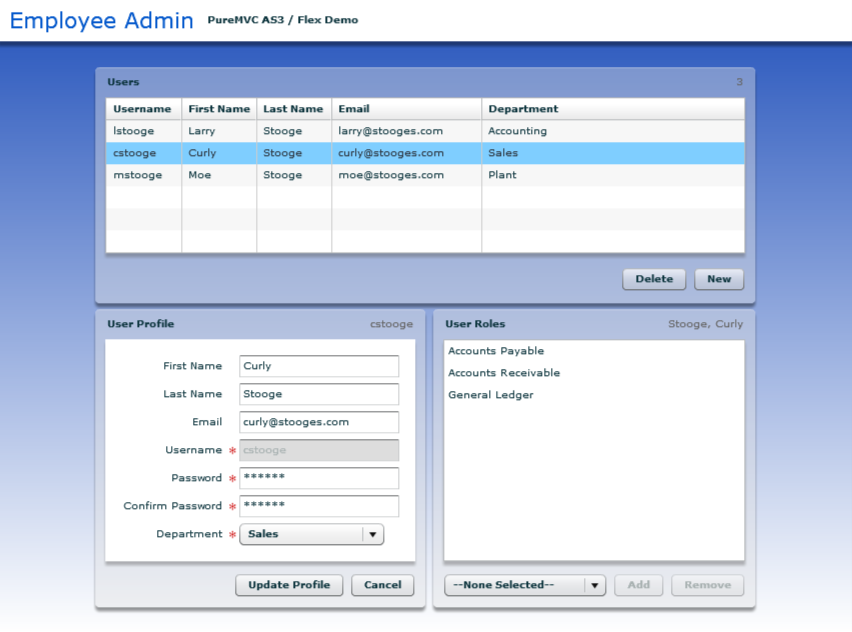Sort table by Last Name column header
Screen dimensions: 852x632
[294, 109]
